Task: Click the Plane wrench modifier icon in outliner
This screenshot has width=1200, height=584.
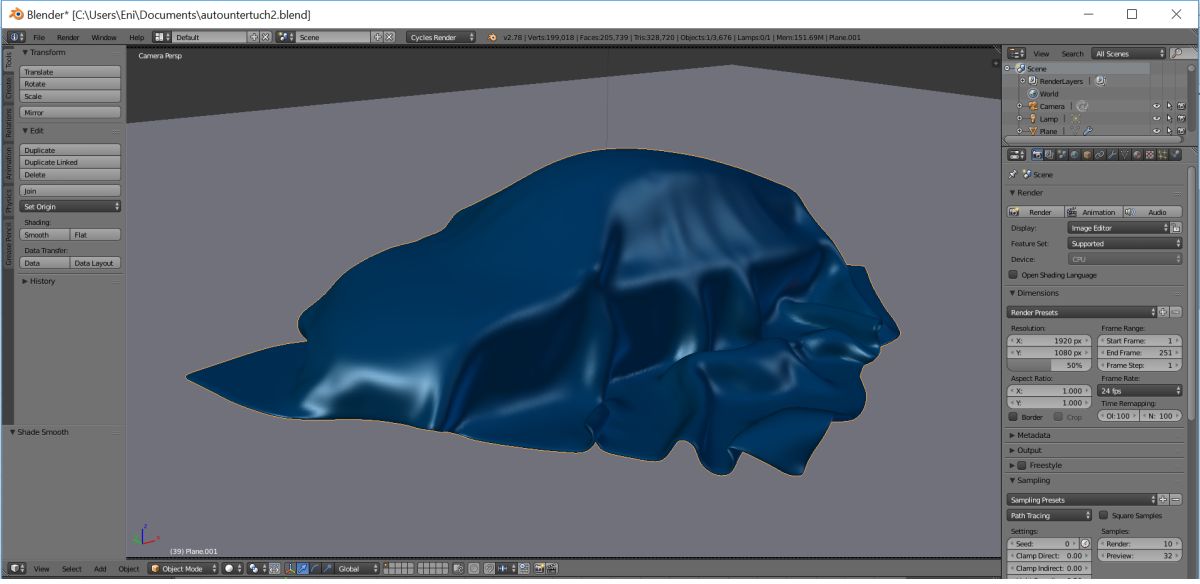Action: [x=1088, y=131]
